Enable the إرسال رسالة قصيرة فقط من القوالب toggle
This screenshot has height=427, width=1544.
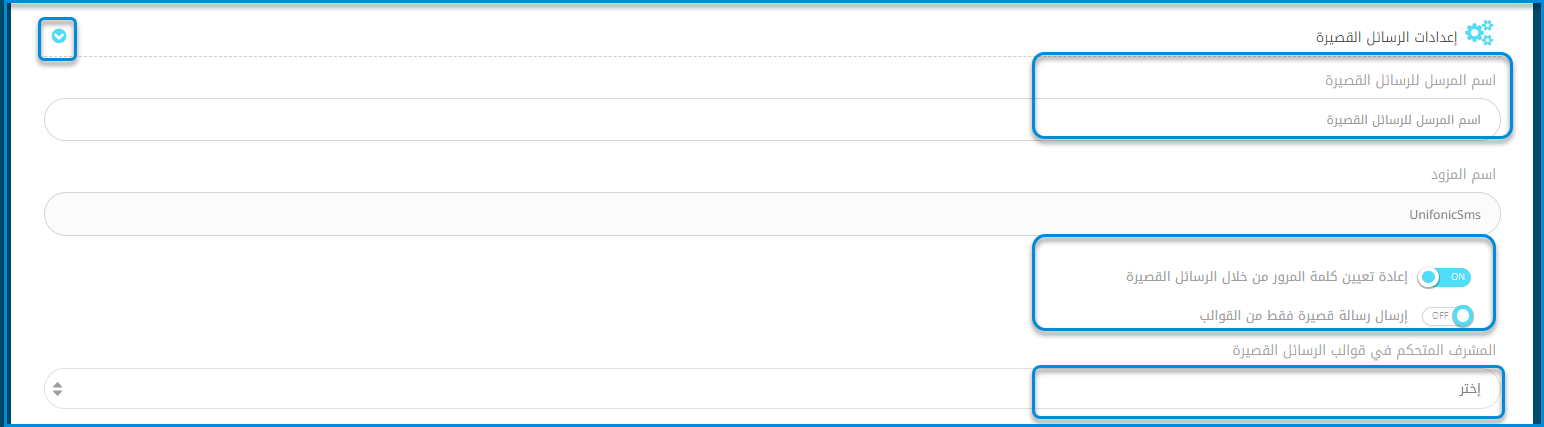(x=1448, y=316)
